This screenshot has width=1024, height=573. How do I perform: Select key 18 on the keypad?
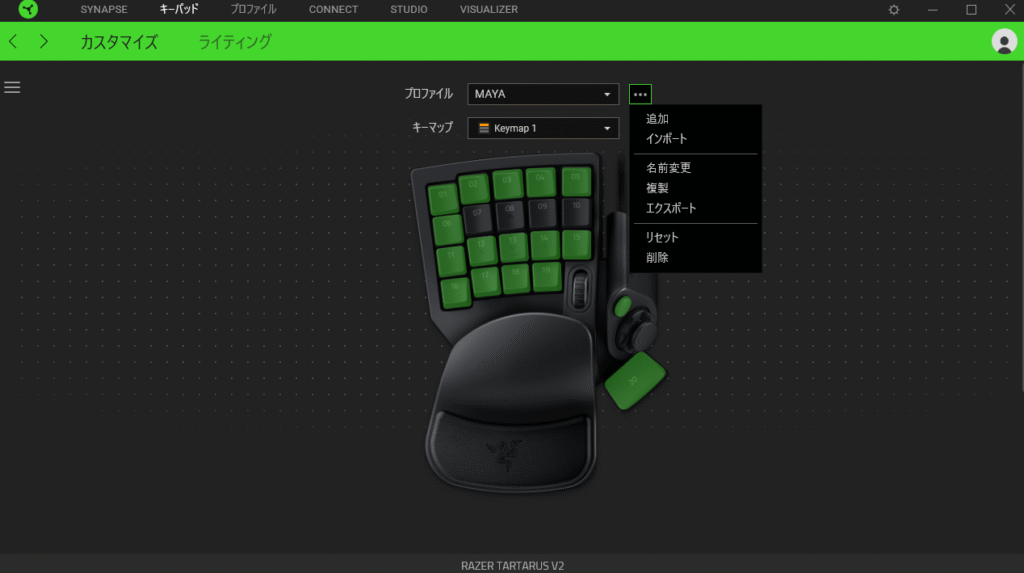coord(516,277)
